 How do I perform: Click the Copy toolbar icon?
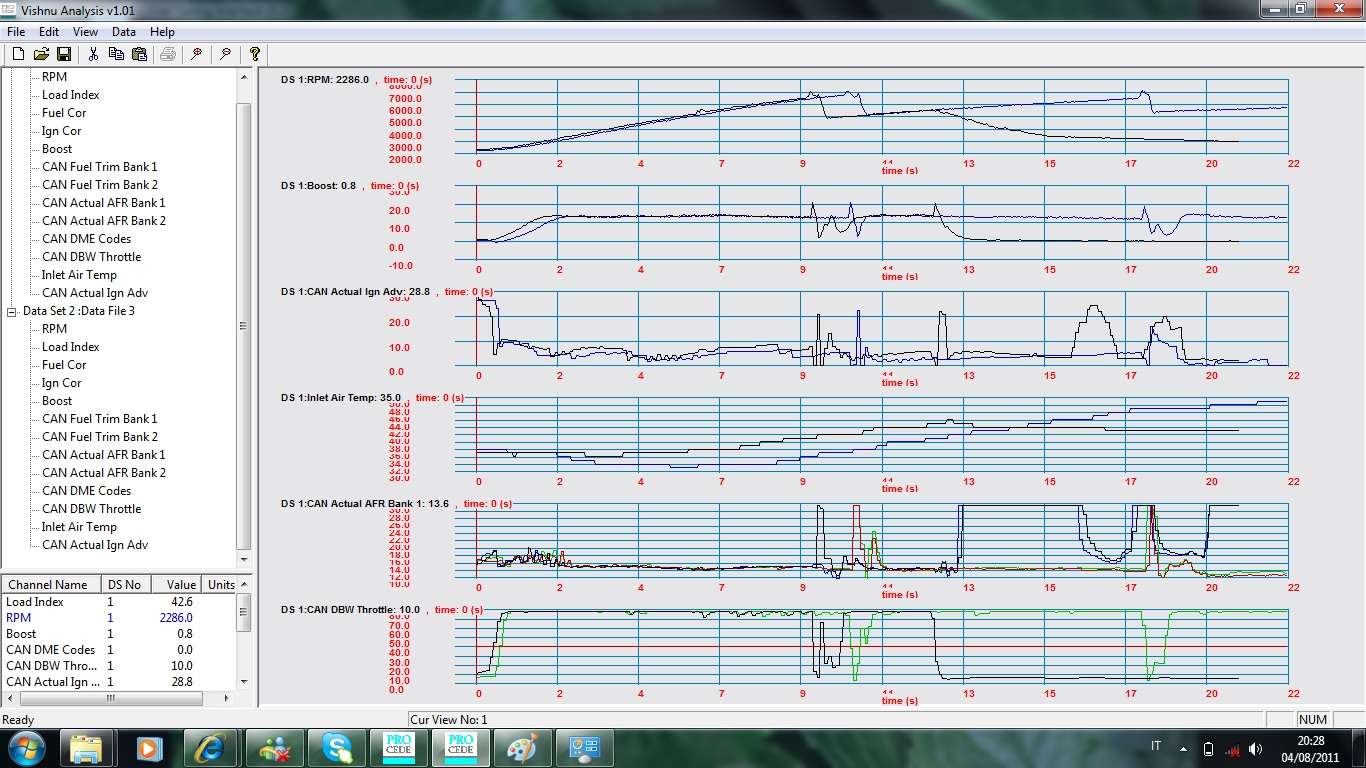116,54
